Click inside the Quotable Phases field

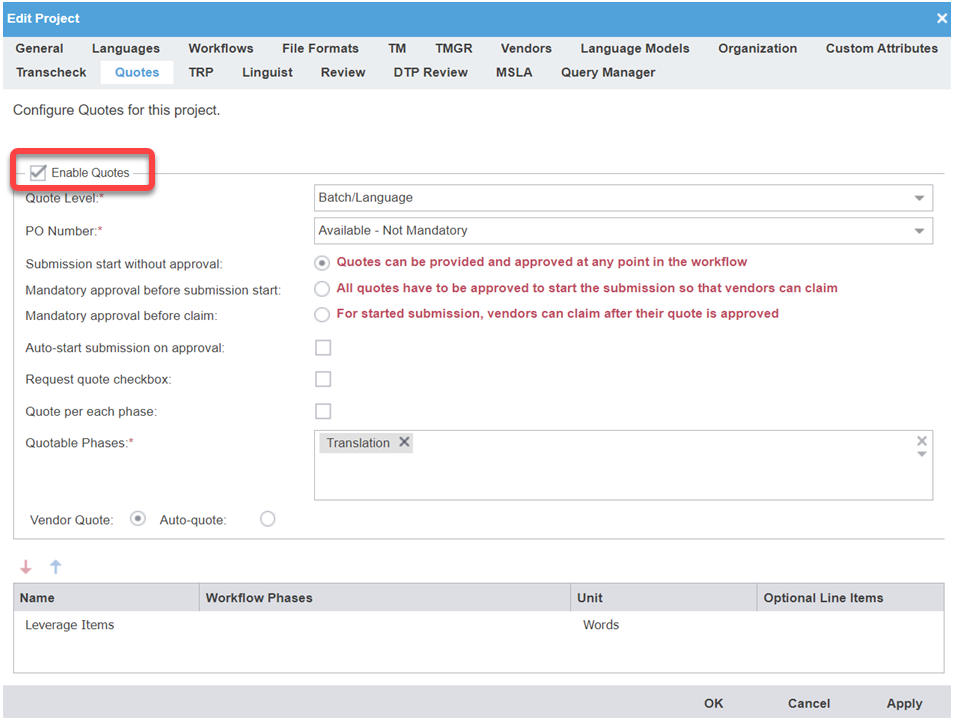[x=620, y=475]
